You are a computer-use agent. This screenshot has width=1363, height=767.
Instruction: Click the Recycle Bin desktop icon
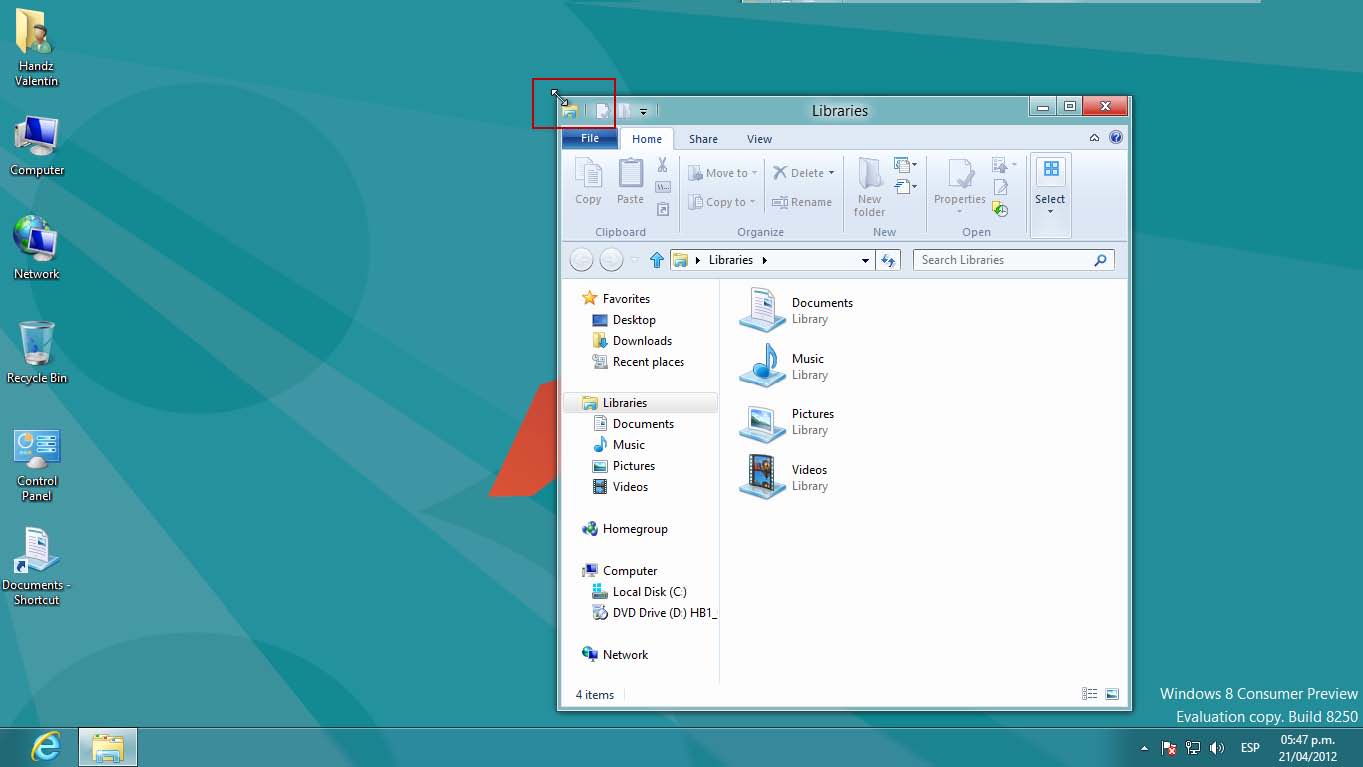37,351
